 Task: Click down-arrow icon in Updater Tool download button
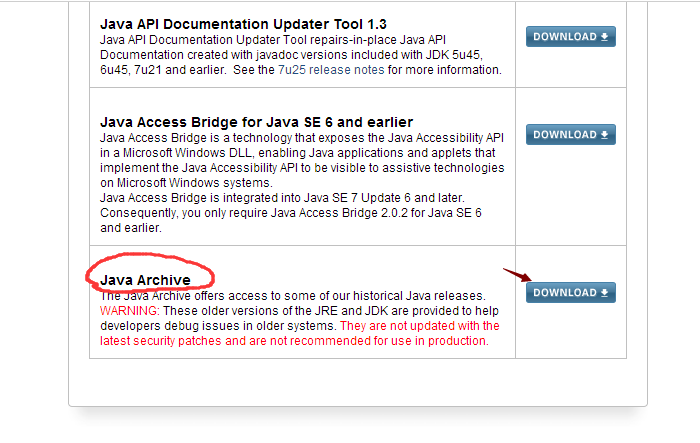pyautogui.click(x=605, y=37)
